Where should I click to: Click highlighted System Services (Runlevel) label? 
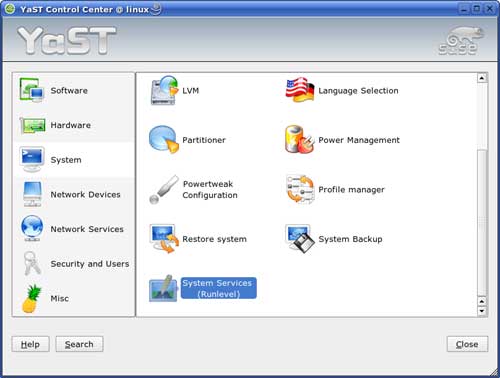point(219,288)
